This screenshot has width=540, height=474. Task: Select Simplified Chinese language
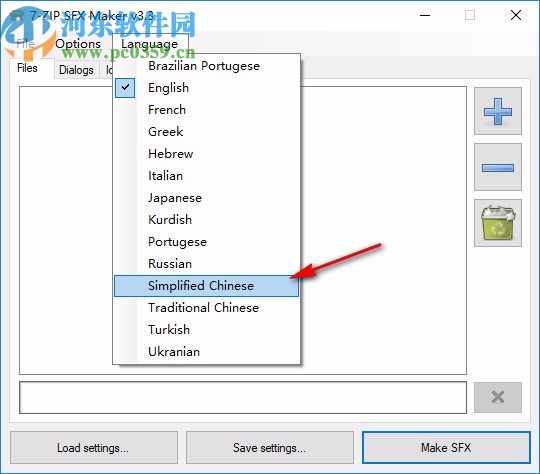206,286
